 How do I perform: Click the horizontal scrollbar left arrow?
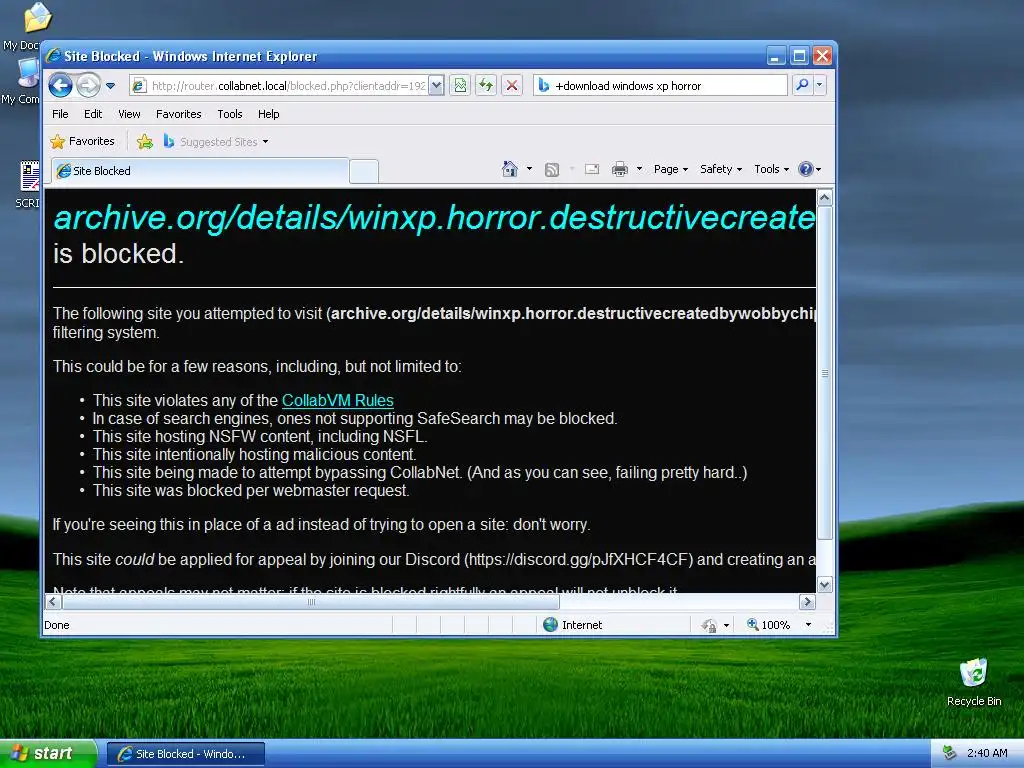tap(53, 601)
